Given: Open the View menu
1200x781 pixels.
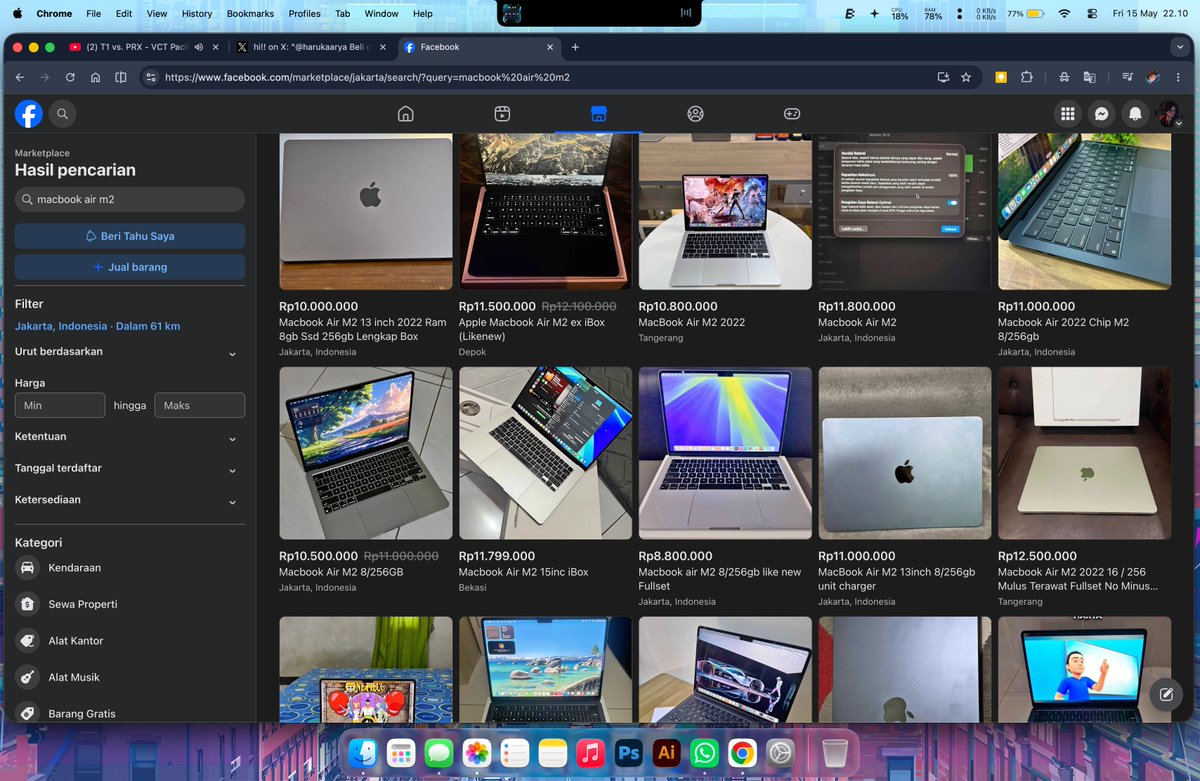Looking at the screenshot, I should click(156, 13).
